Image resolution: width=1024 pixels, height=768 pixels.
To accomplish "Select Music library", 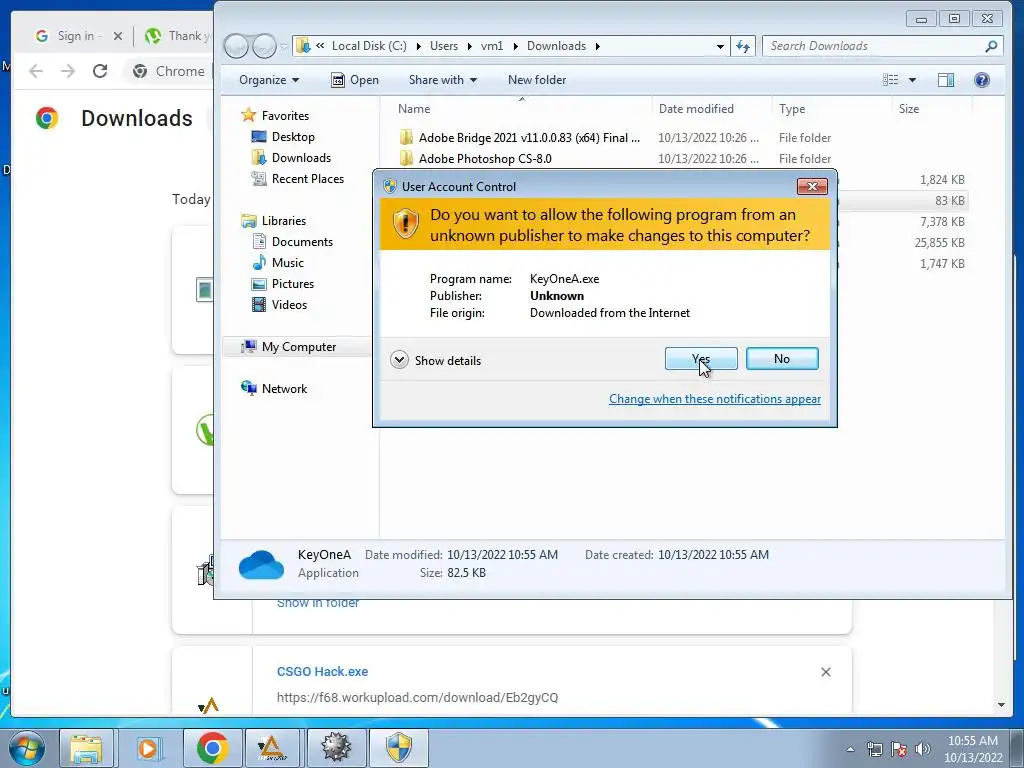I will pos(287,263).
